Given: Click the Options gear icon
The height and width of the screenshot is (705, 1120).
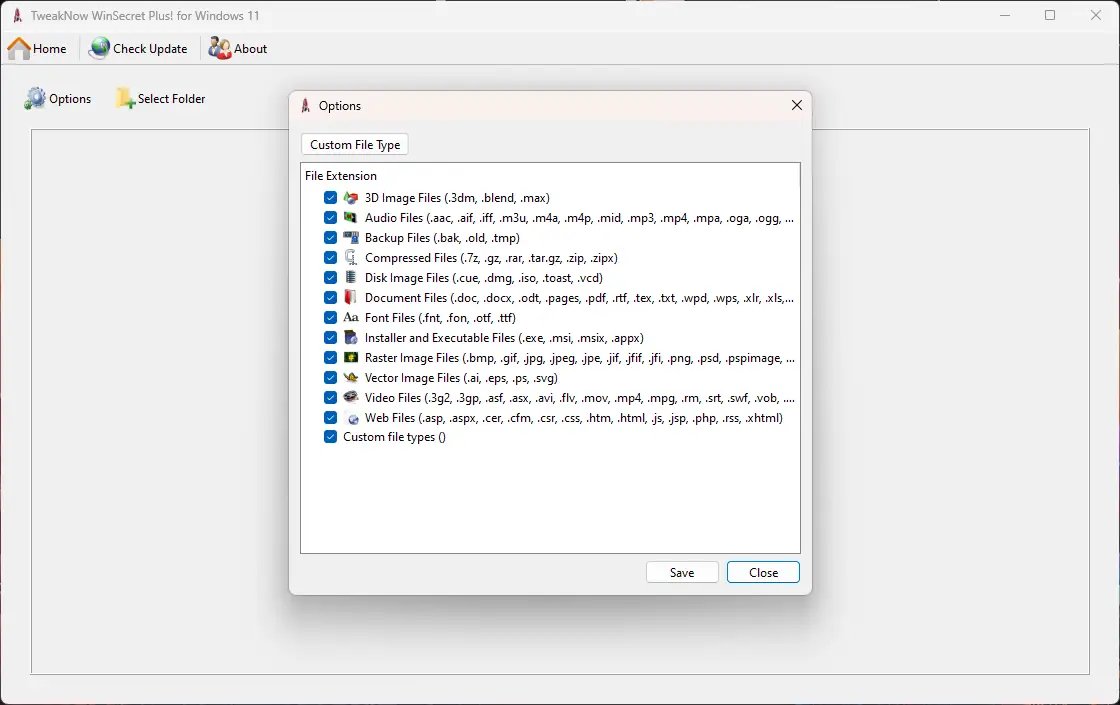Looking at the screenshot, I should point(34,99).
